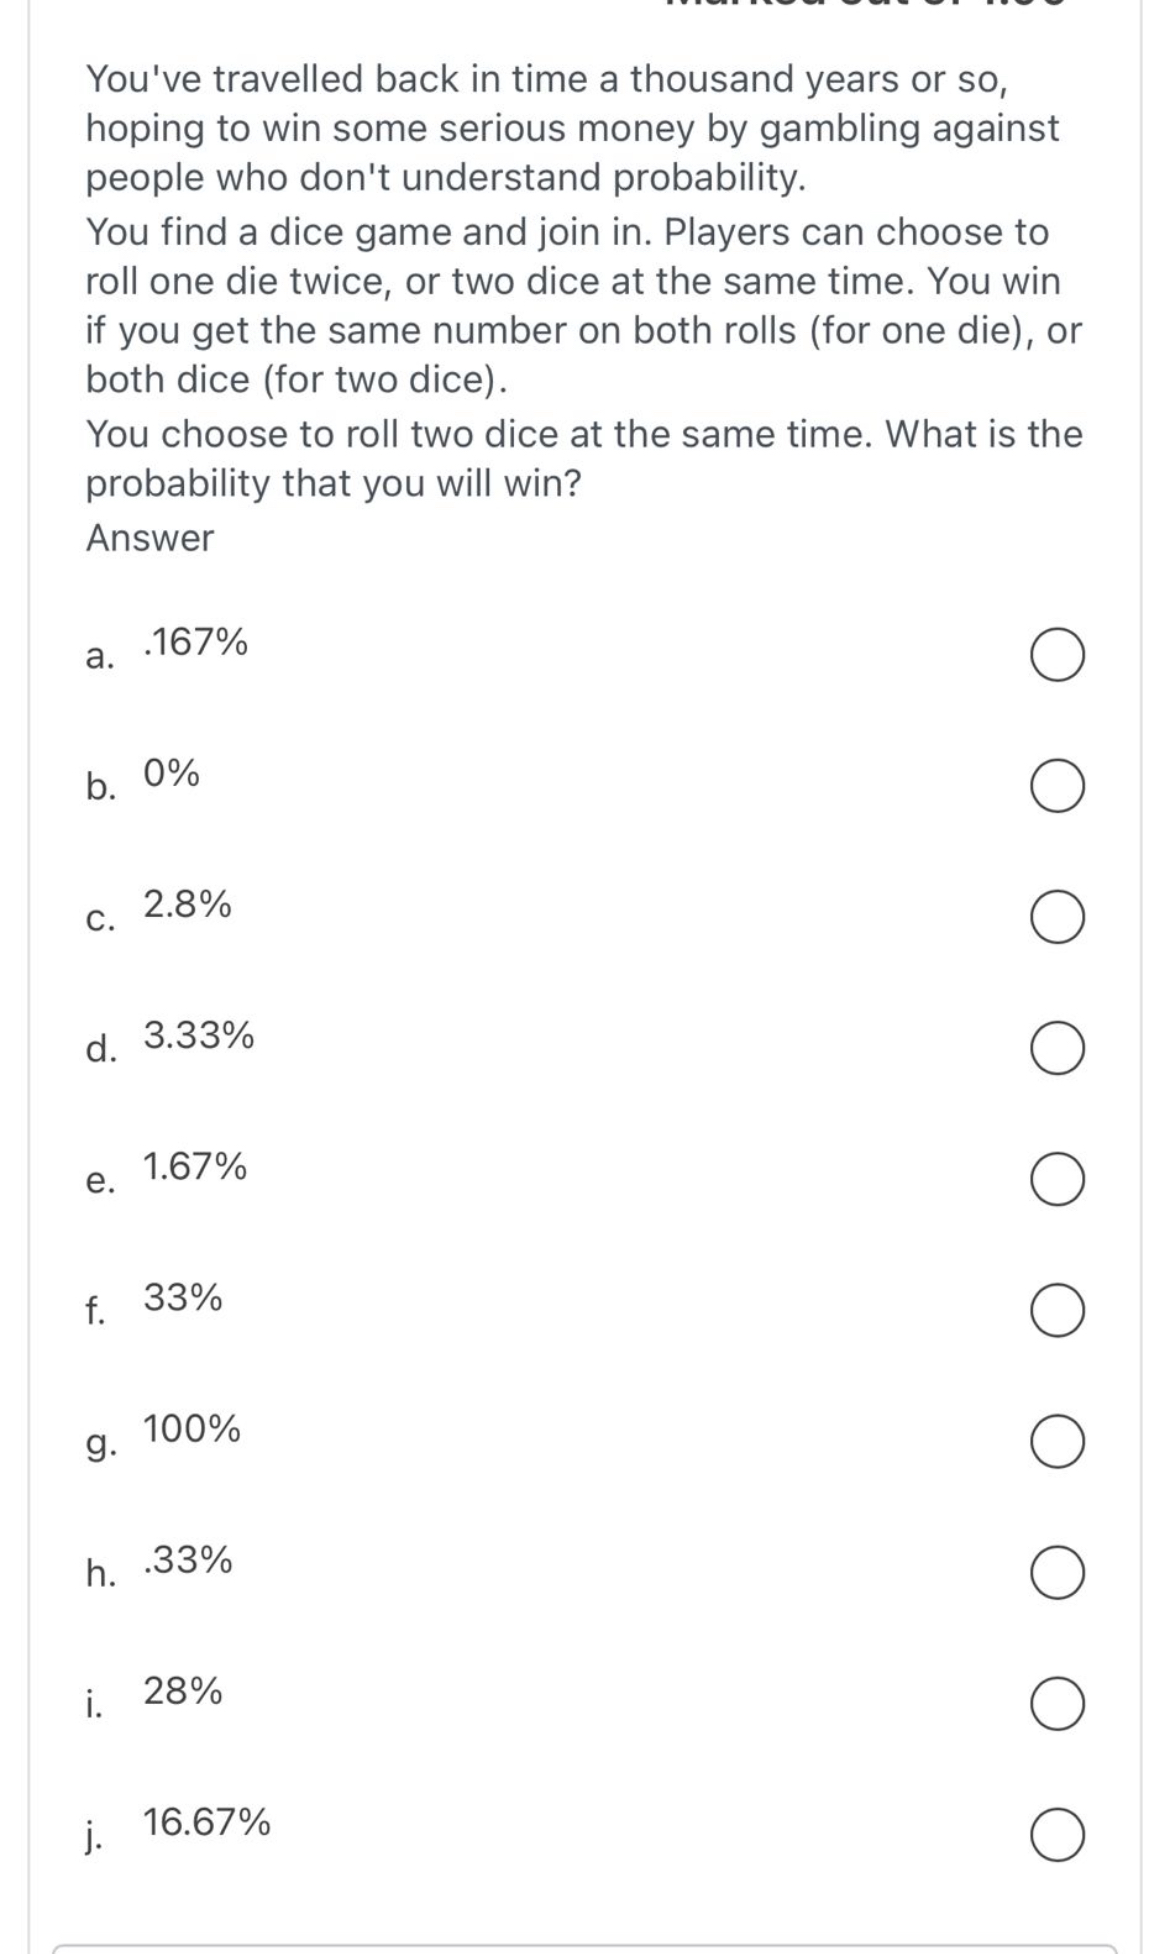The image size is (1170, 1954).
Task: Click option label d. 3.33%
Action: (x=170, y=1042)
